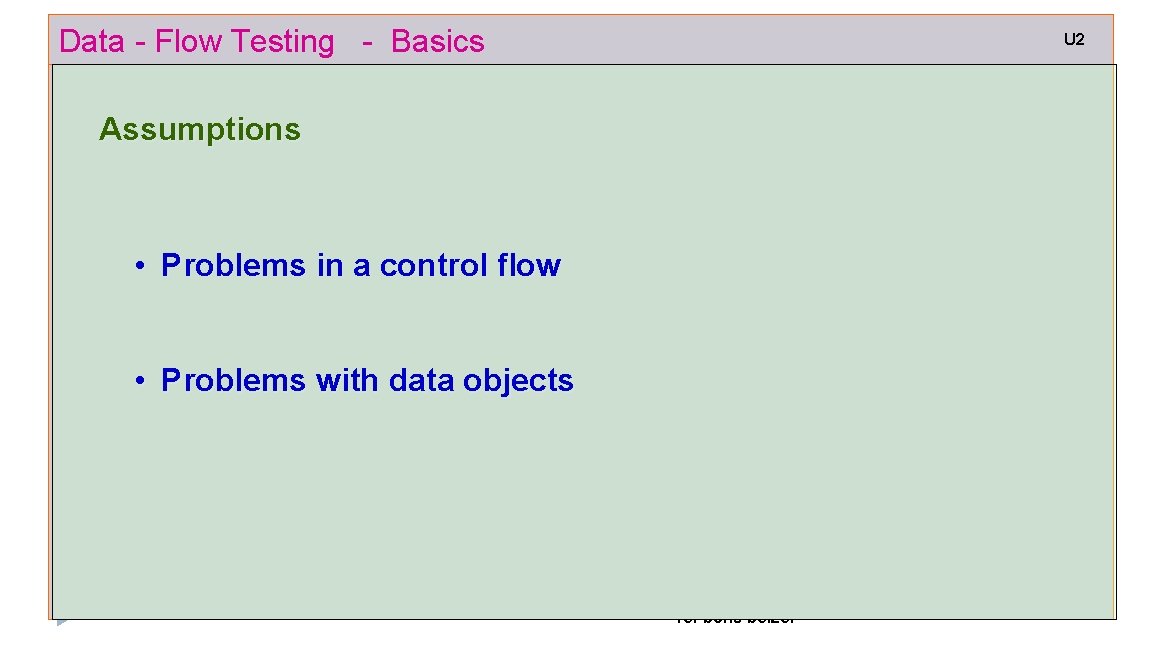Click the small triangle arrow below the slide

(62, 622)
